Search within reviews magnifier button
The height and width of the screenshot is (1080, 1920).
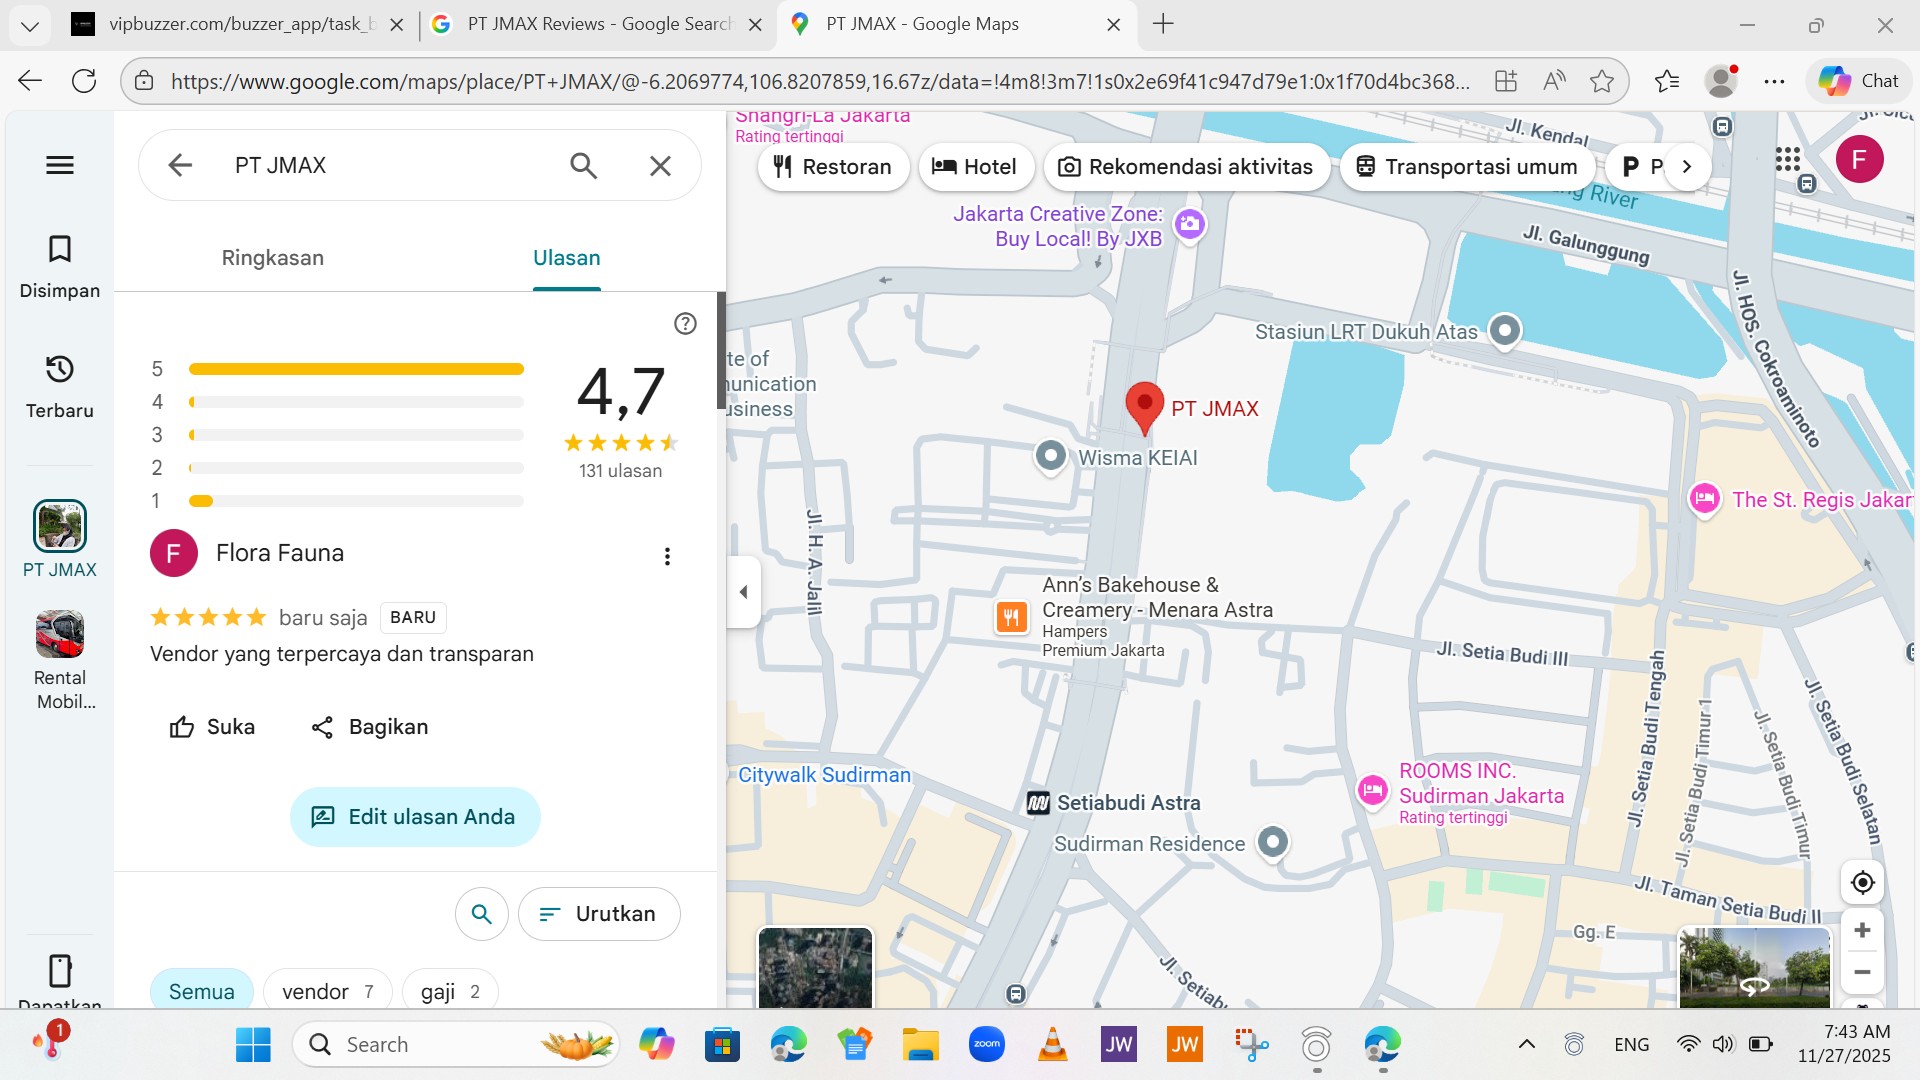(x=482, y=913)
